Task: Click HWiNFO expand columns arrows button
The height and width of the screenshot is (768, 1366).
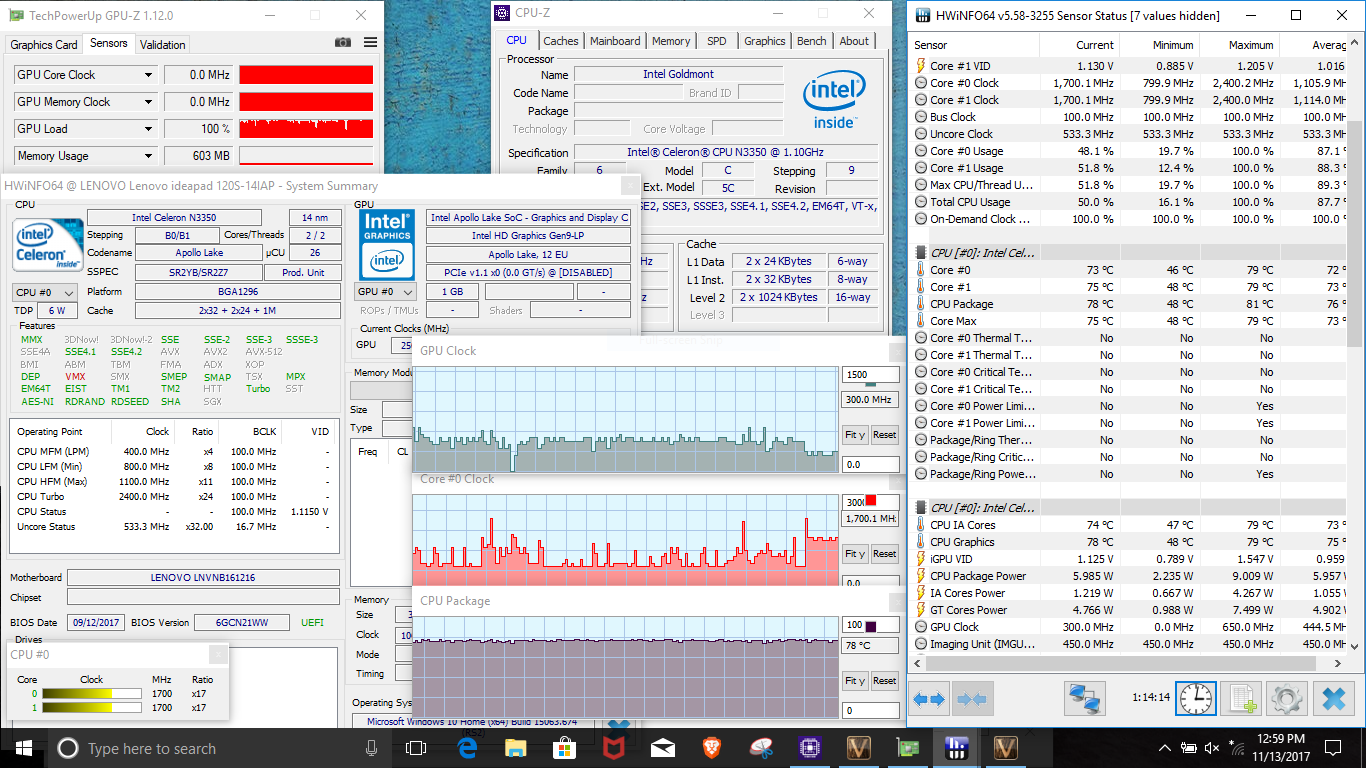Action: 930,697
